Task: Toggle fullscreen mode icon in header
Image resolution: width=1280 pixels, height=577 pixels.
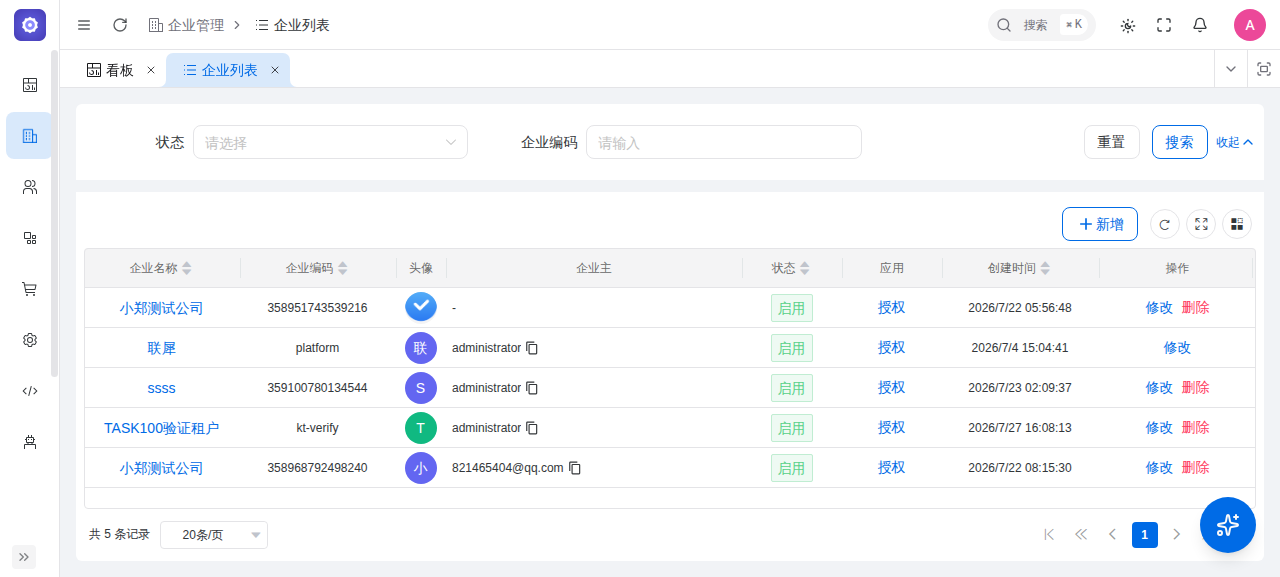Action: click(1164, 25)
